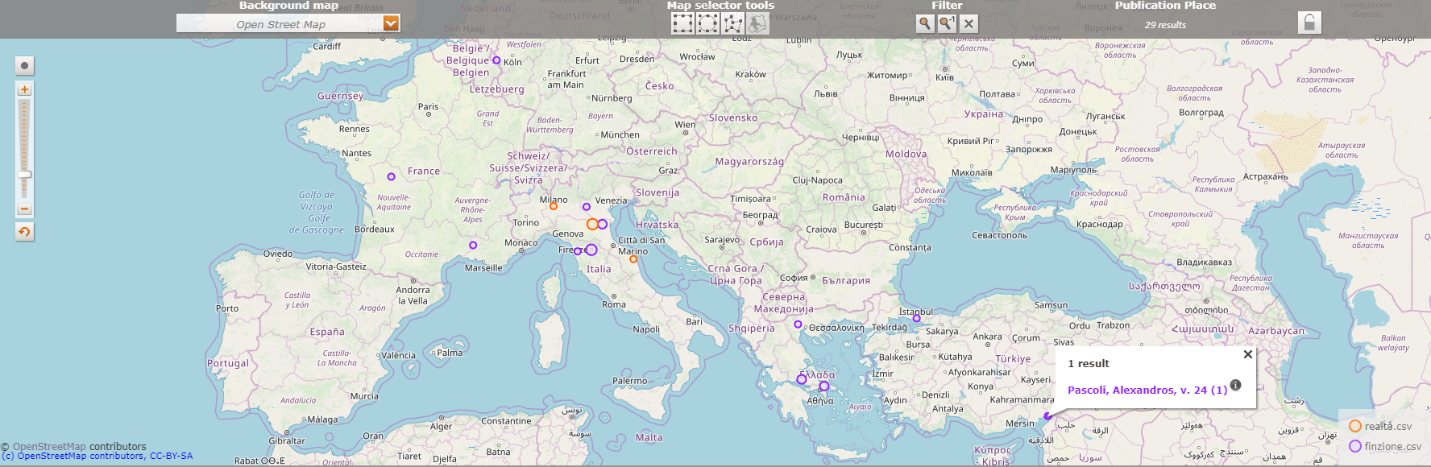Click the purple marker north of Marseille
The width and height of the screenshot is (1431, 467).
click(473, 245)
